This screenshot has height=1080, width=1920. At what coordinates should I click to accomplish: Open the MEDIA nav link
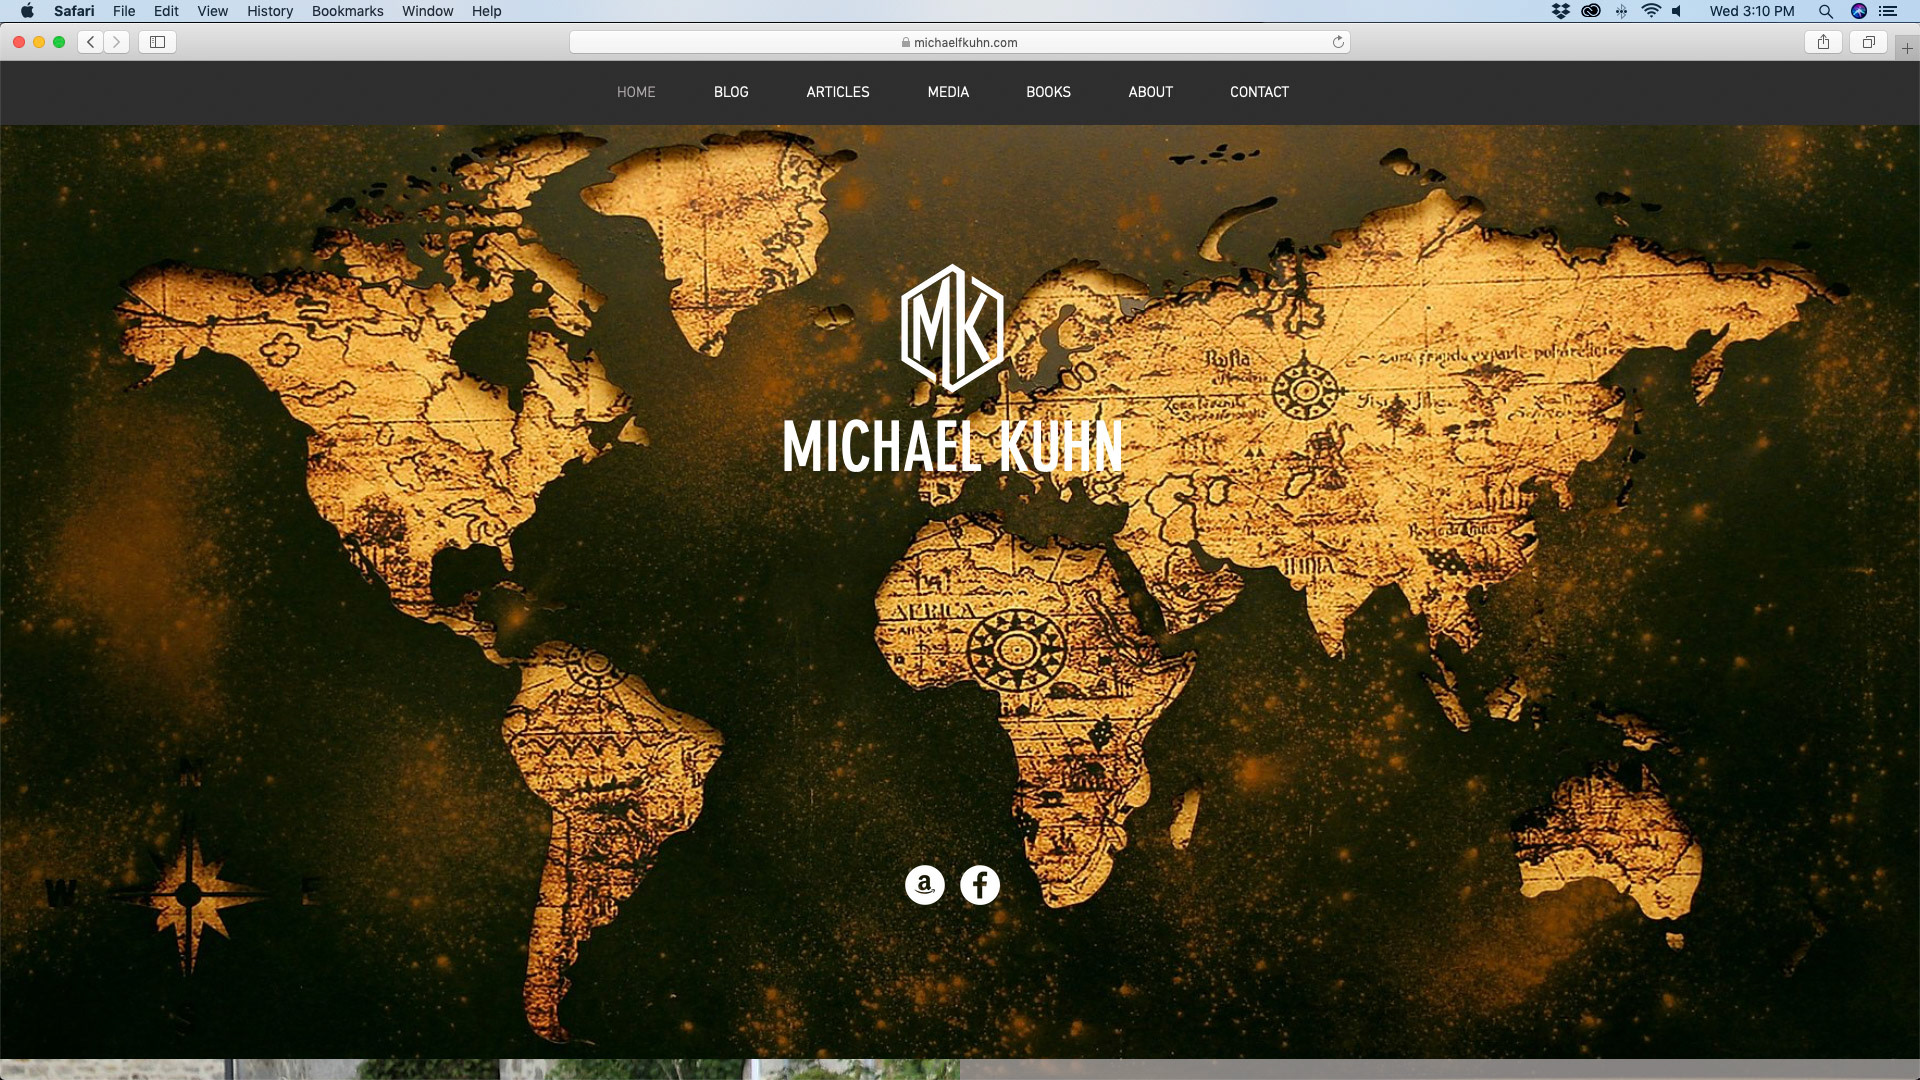(x=948, y=92)
